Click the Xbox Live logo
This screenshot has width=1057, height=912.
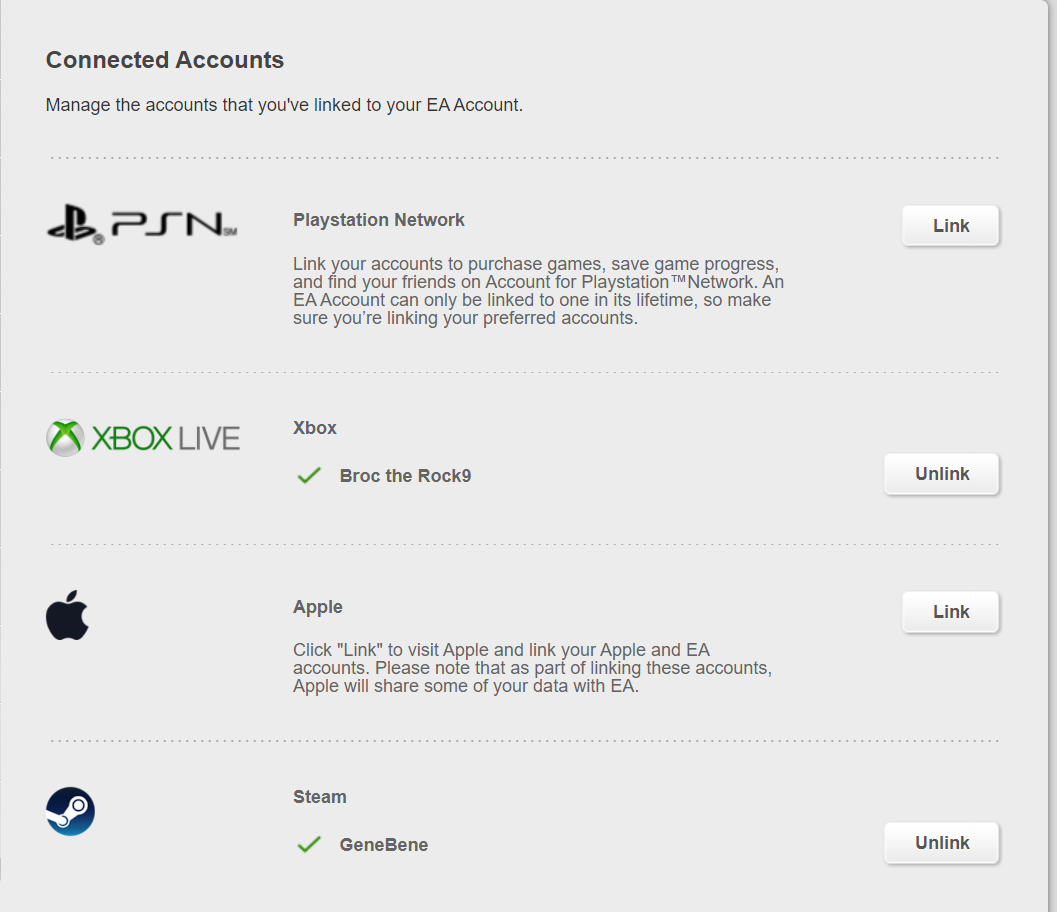[143, 438]
